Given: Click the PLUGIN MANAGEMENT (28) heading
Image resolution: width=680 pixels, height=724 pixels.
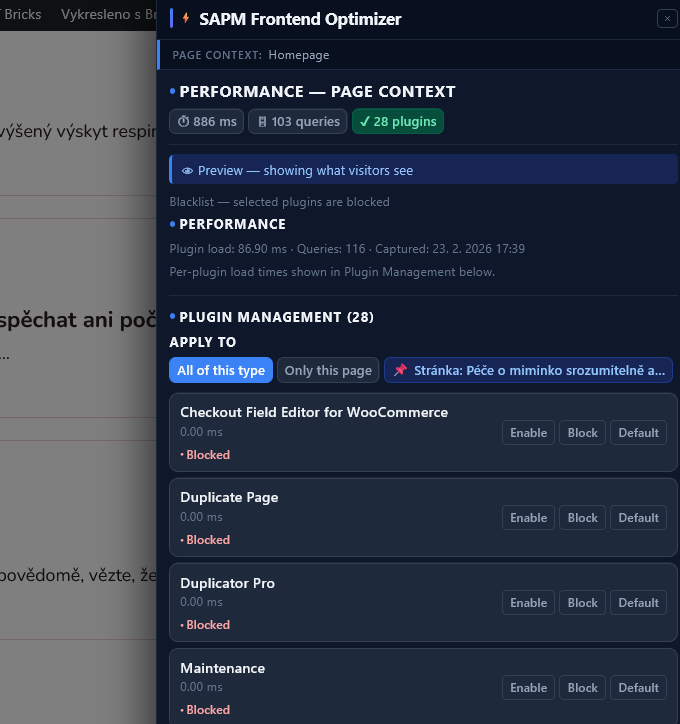Looking at the screenshot, I should coord(276,317).
